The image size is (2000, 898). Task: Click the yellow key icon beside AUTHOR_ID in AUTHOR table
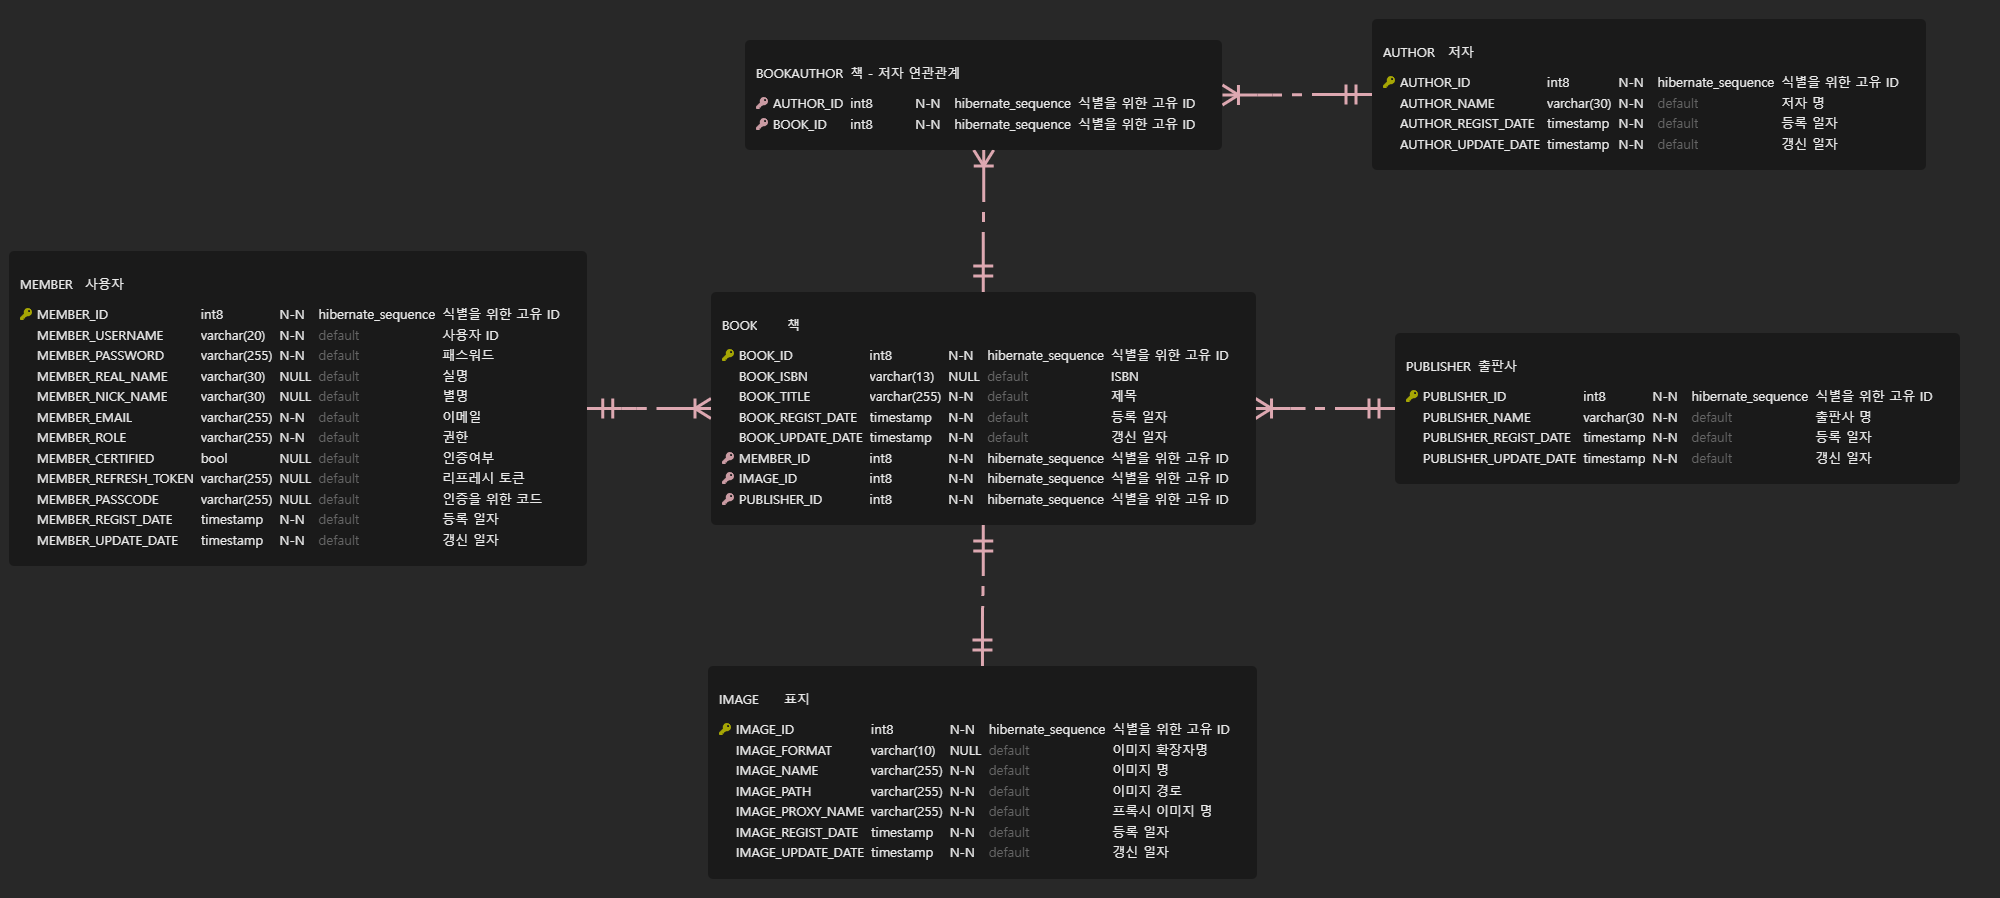tap(1389, 82)
